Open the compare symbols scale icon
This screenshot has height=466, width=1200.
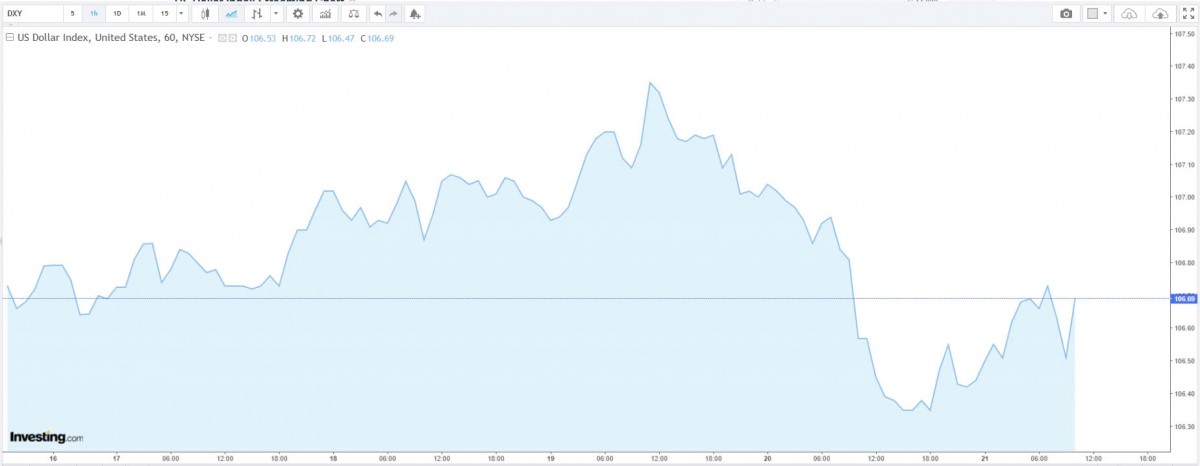point(353,14)
